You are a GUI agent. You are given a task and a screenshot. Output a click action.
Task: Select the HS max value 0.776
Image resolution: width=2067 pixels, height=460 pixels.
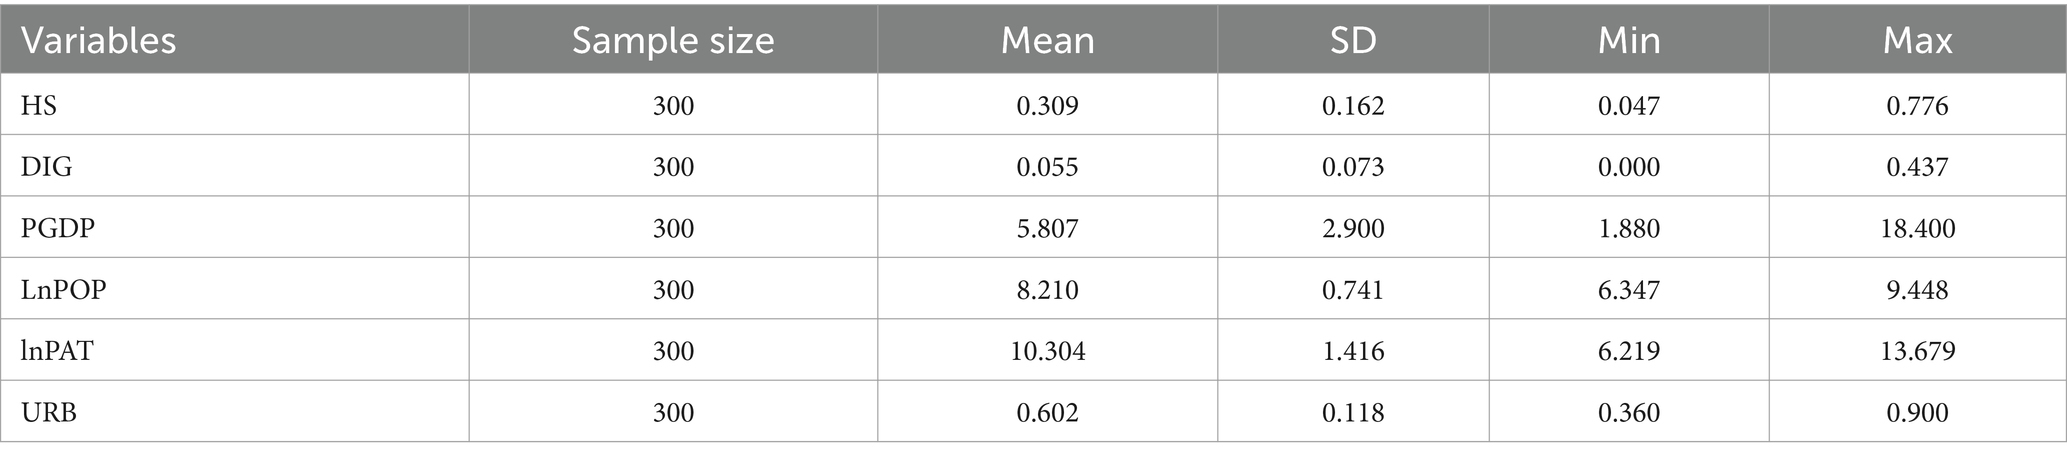(x=1917, y=105)
